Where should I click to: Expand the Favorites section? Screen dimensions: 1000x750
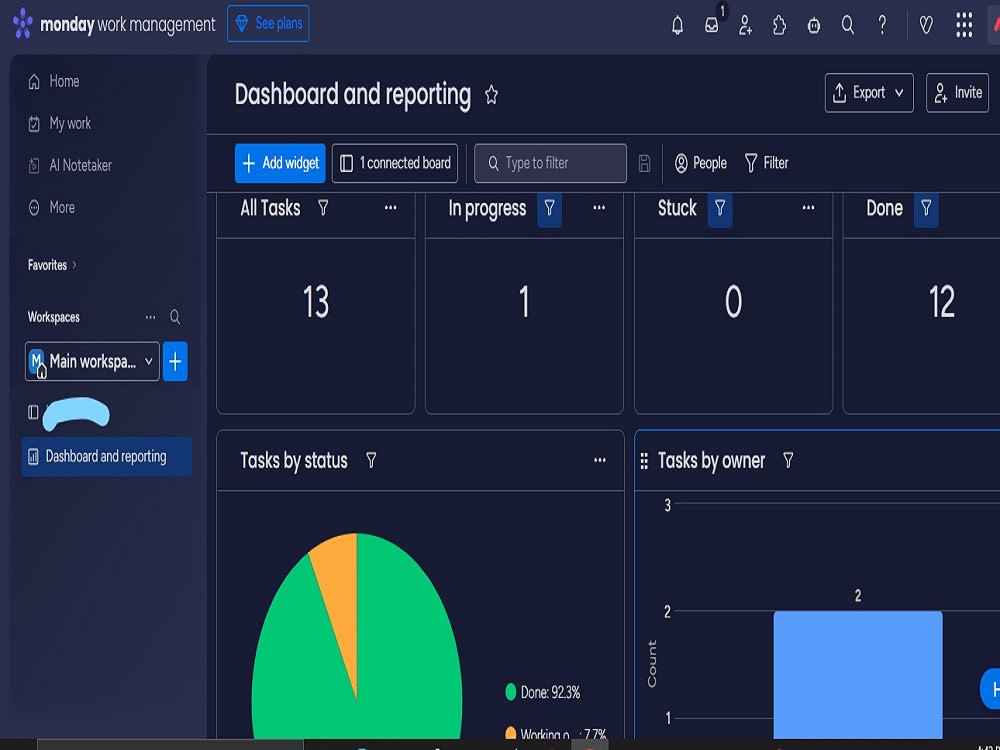point(52,265)
